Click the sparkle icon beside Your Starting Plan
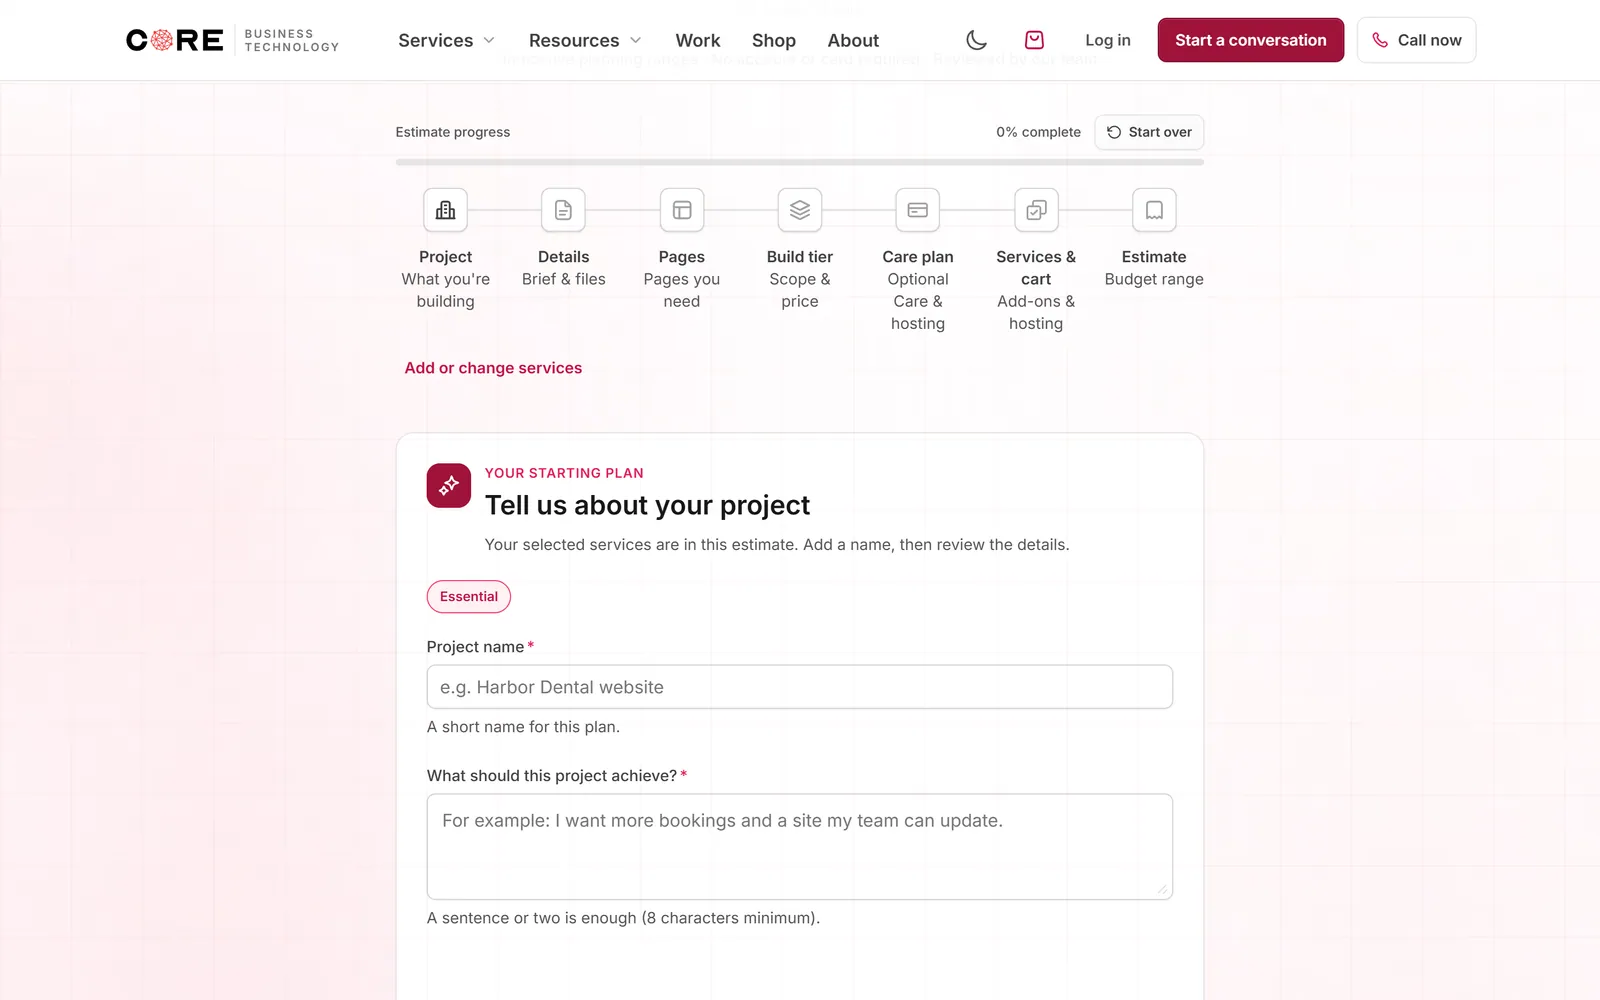1600x1000 pixels. (x=449, y=485)
